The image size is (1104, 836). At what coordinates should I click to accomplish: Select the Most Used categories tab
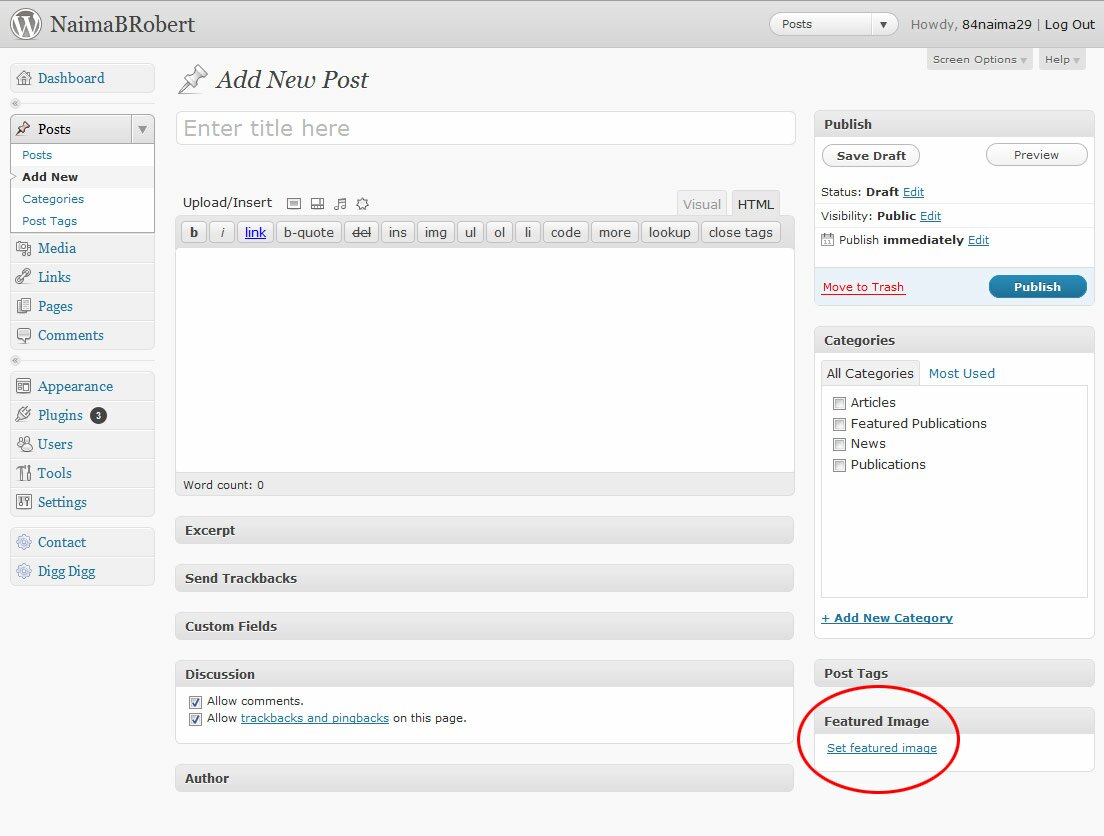coord(962,373)
